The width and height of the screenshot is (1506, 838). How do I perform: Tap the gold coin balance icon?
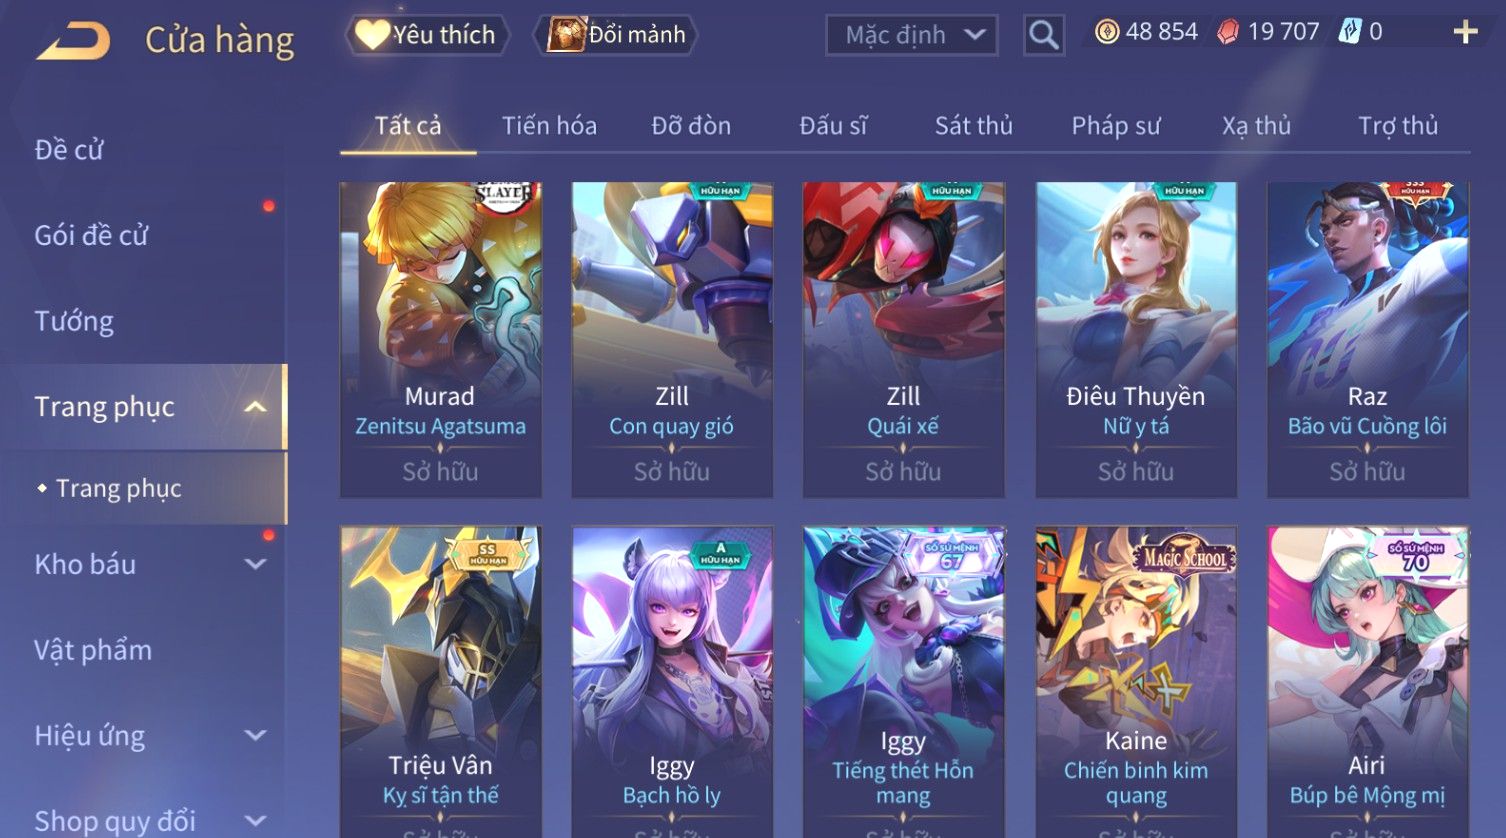tap(1107, 32)
